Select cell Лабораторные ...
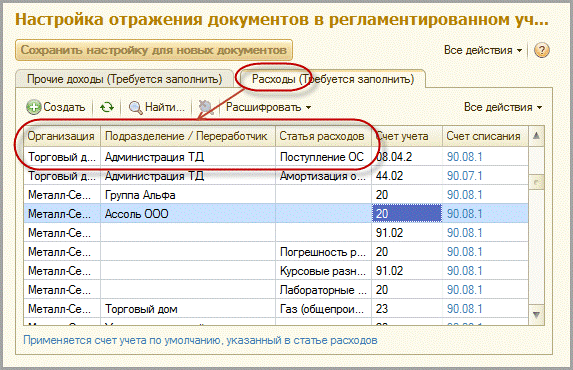Screen dimensions: 573x370 click(x=323, y=290)
